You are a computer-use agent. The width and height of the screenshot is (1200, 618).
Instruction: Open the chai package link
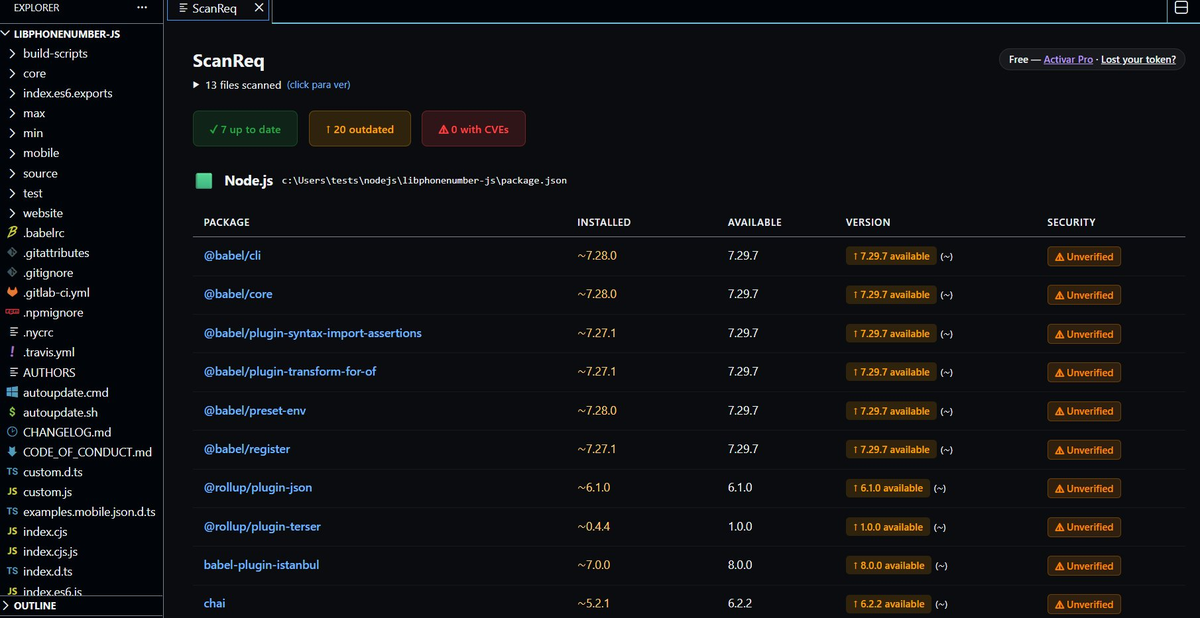coord(214,604)
